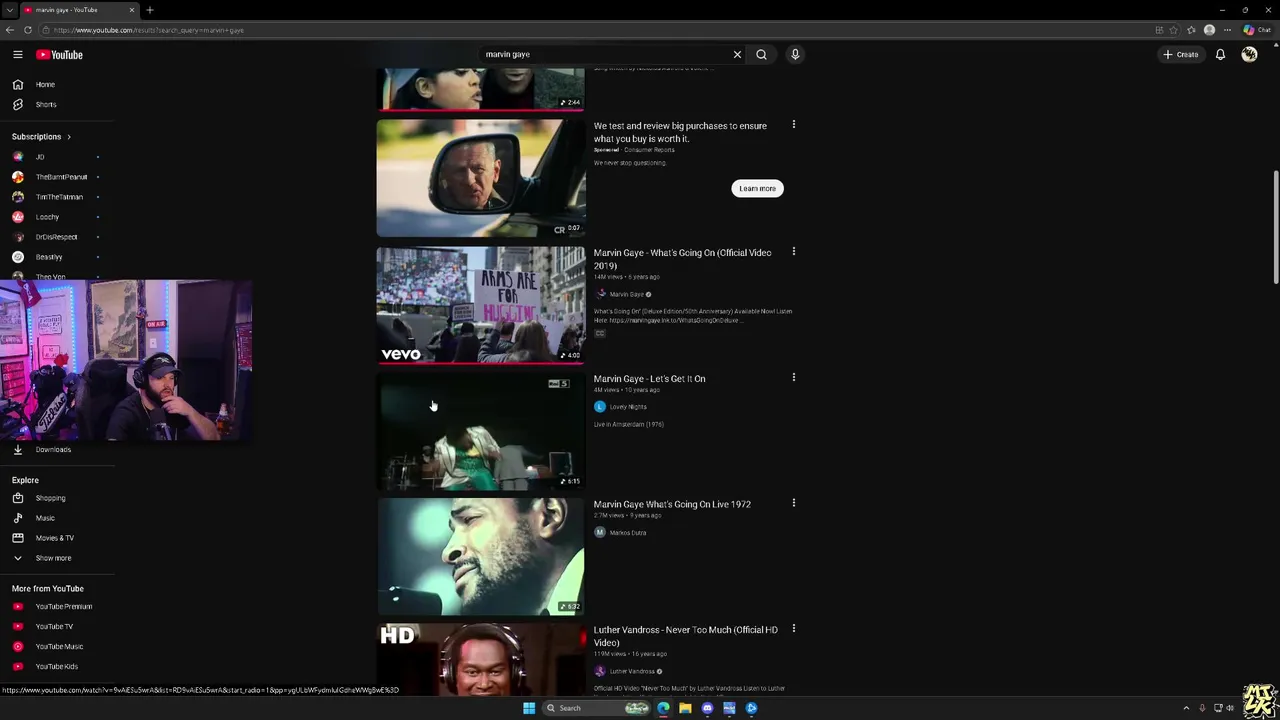Viewport: 1280px width, 720px height.
Task: Open Luther Vandross Never Too Much title
Action: (685, 636)
